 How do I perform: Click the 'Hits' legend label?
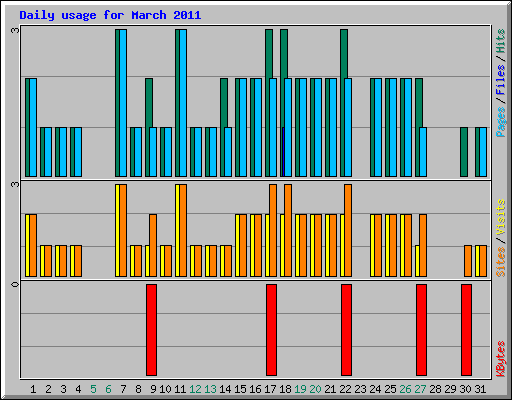[x=501, y=41]
